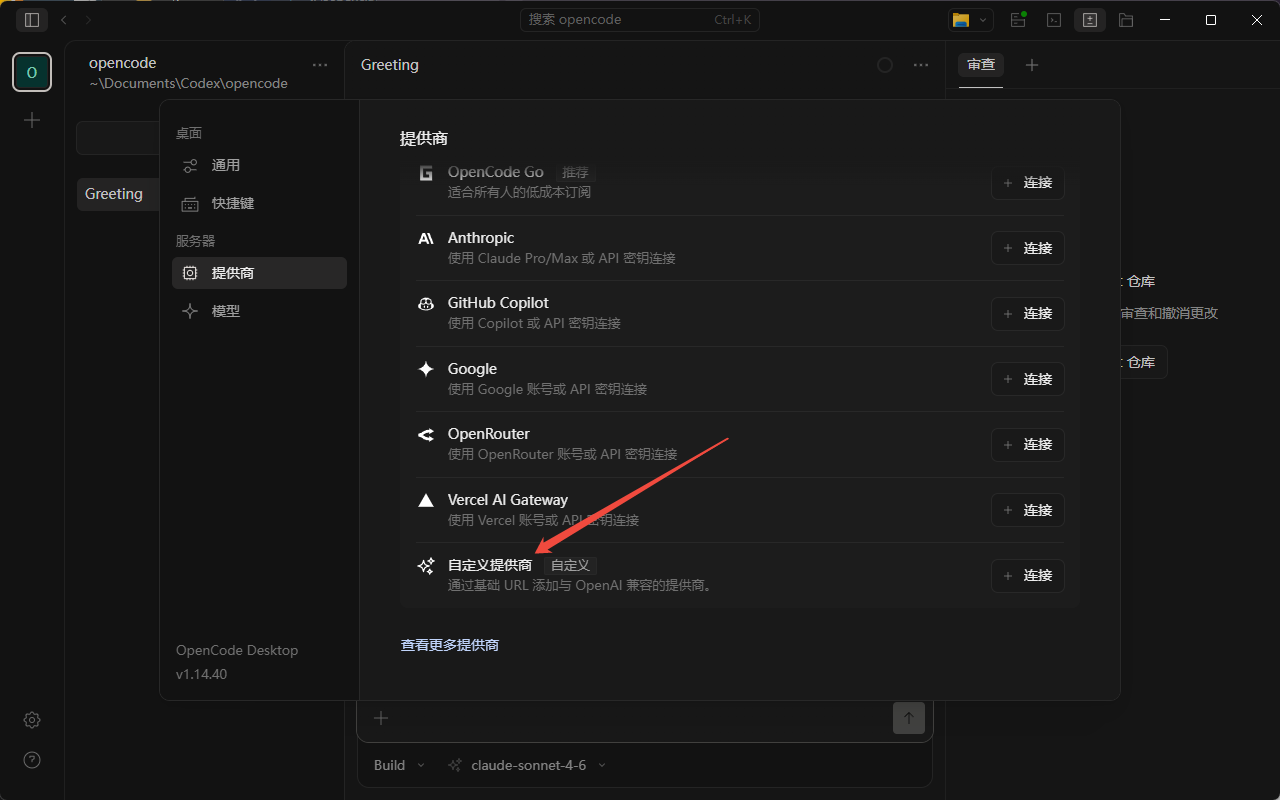Click the GitHub Copilot logo icon

(426, 303)
